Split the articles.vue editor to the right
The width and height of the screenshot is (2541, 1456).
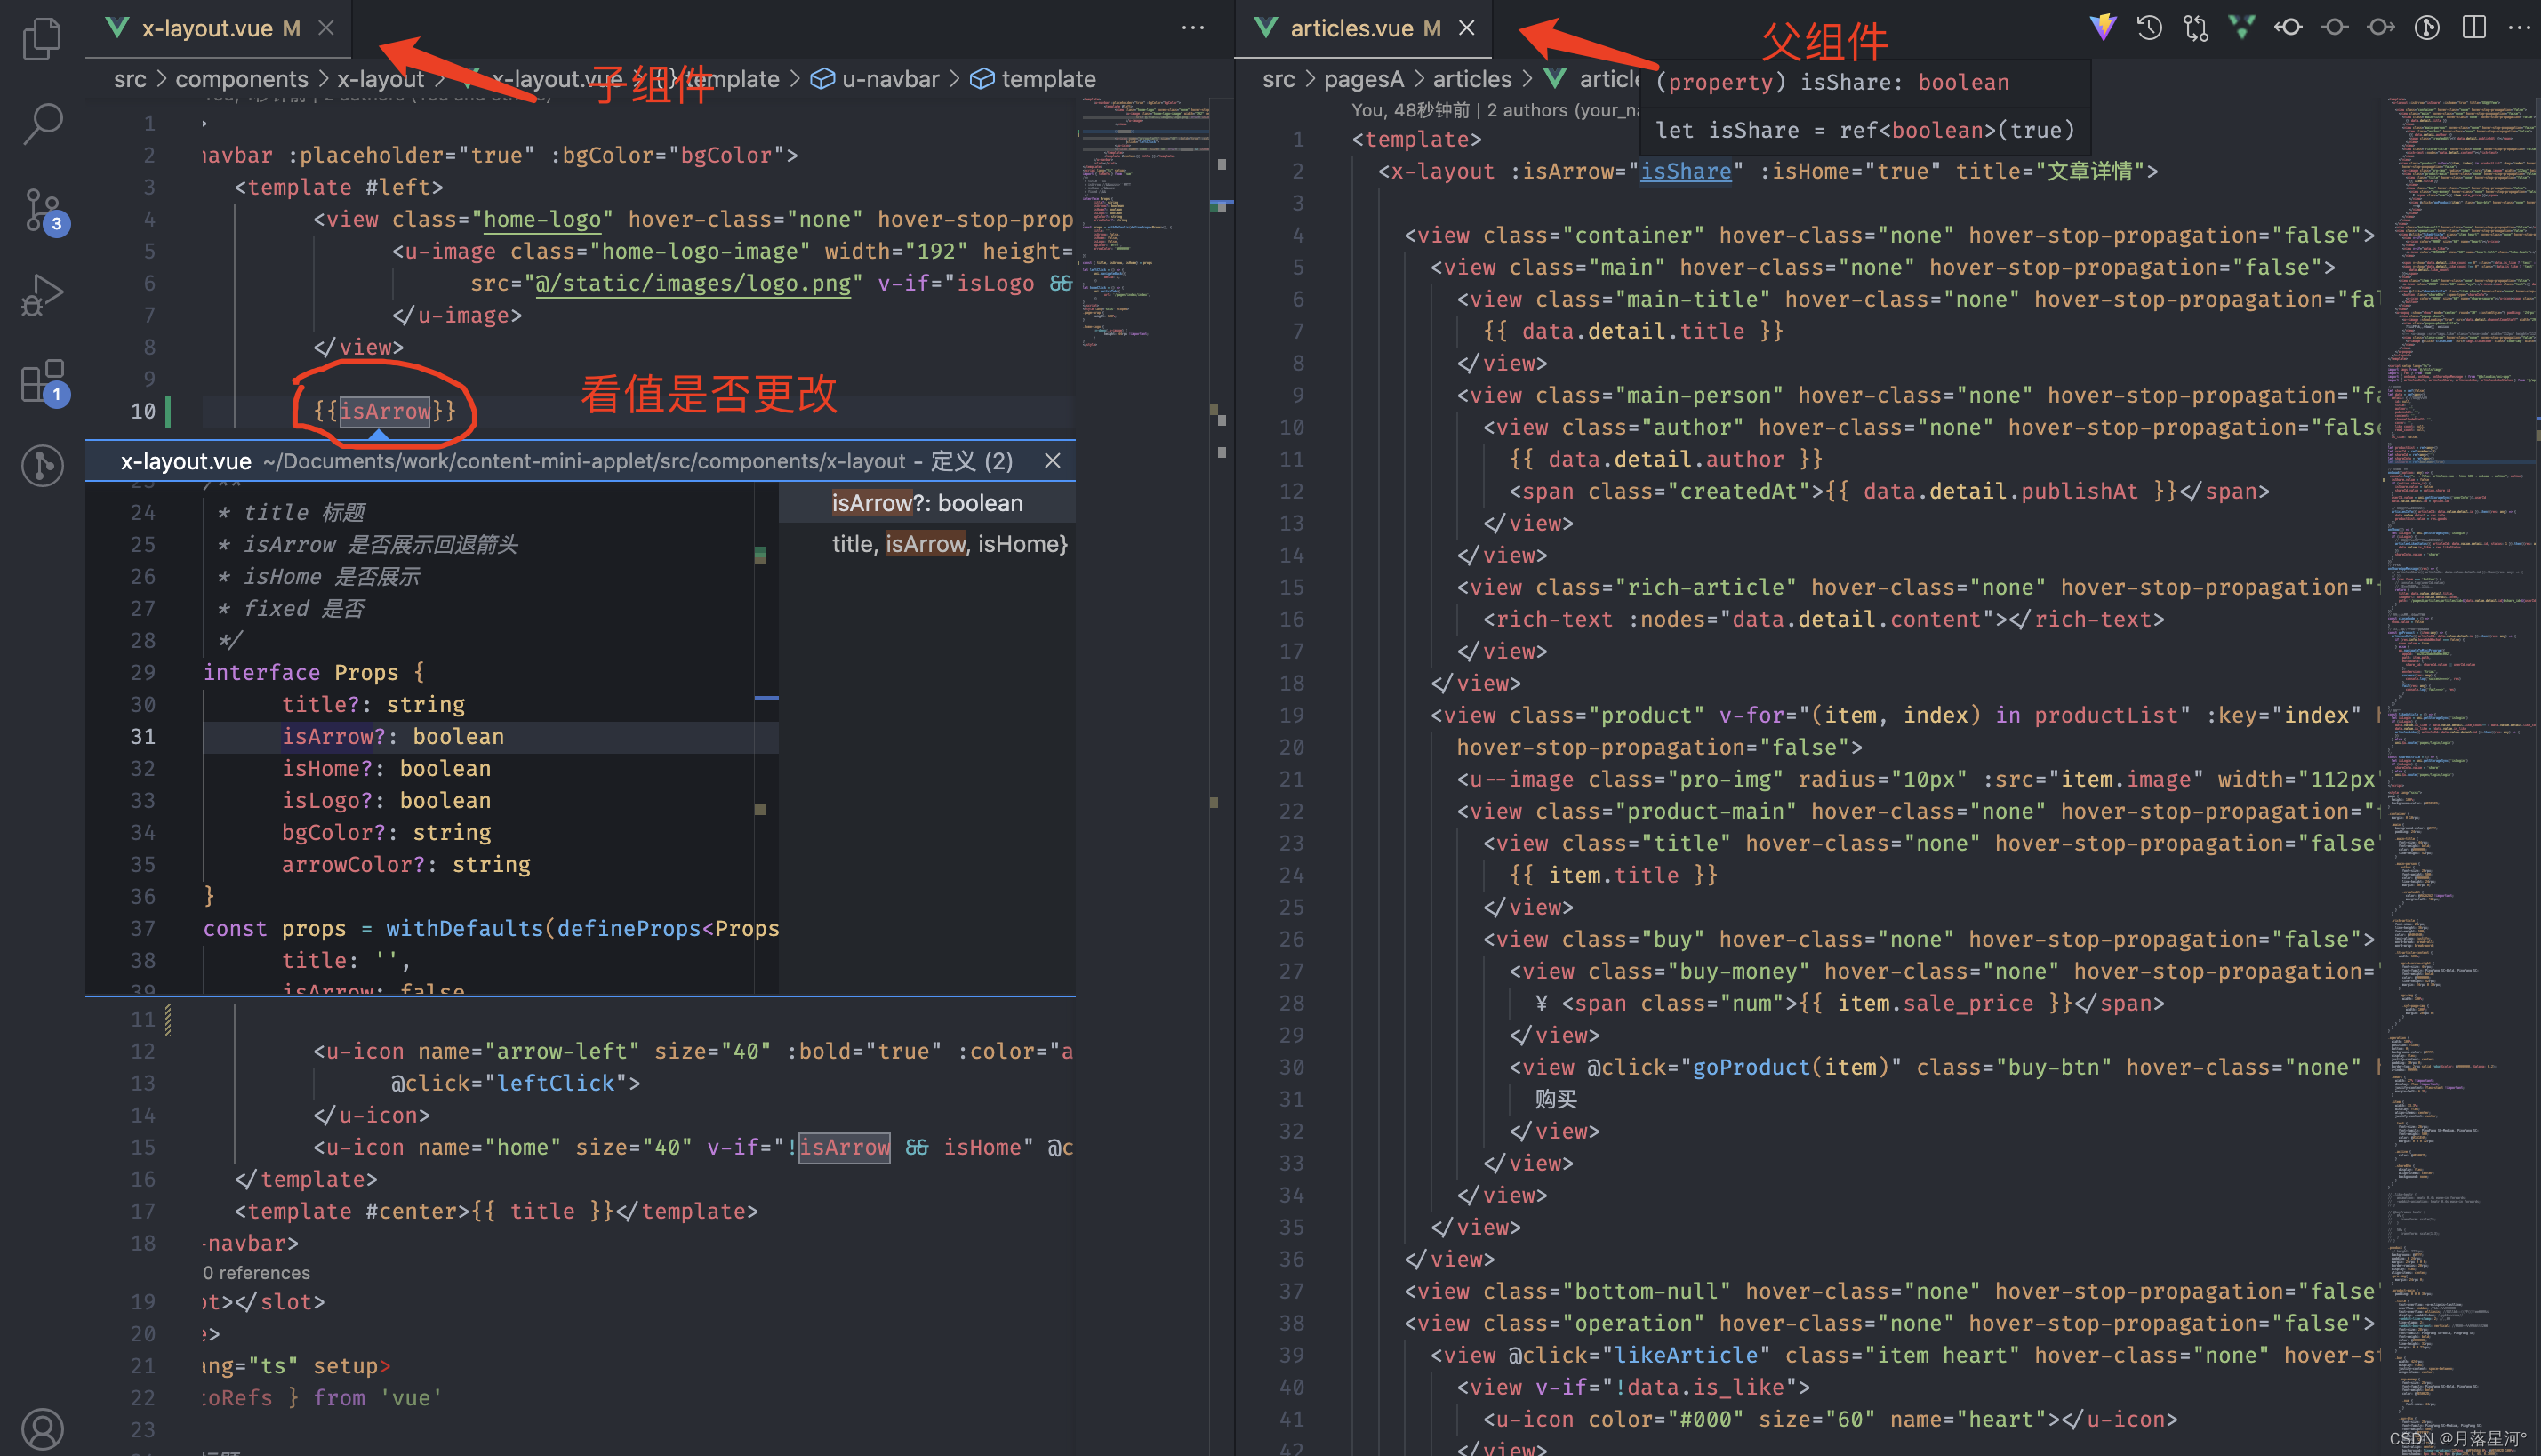tap(2474, 28)
